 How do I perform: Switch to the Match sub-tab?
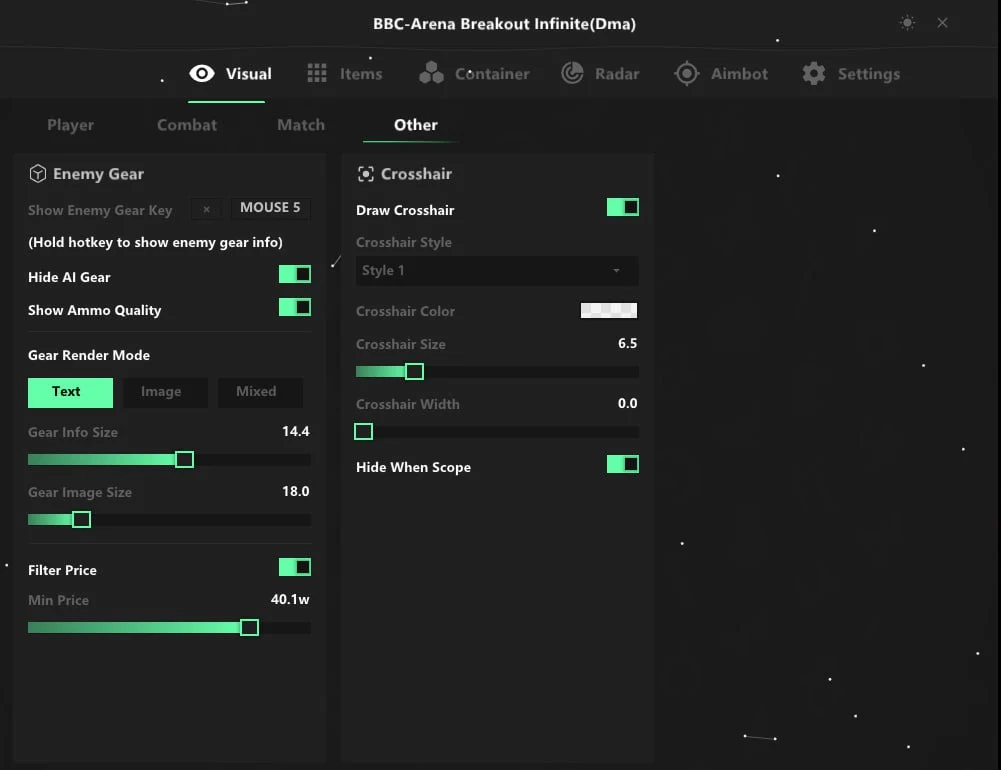click(x=301, y=125)
